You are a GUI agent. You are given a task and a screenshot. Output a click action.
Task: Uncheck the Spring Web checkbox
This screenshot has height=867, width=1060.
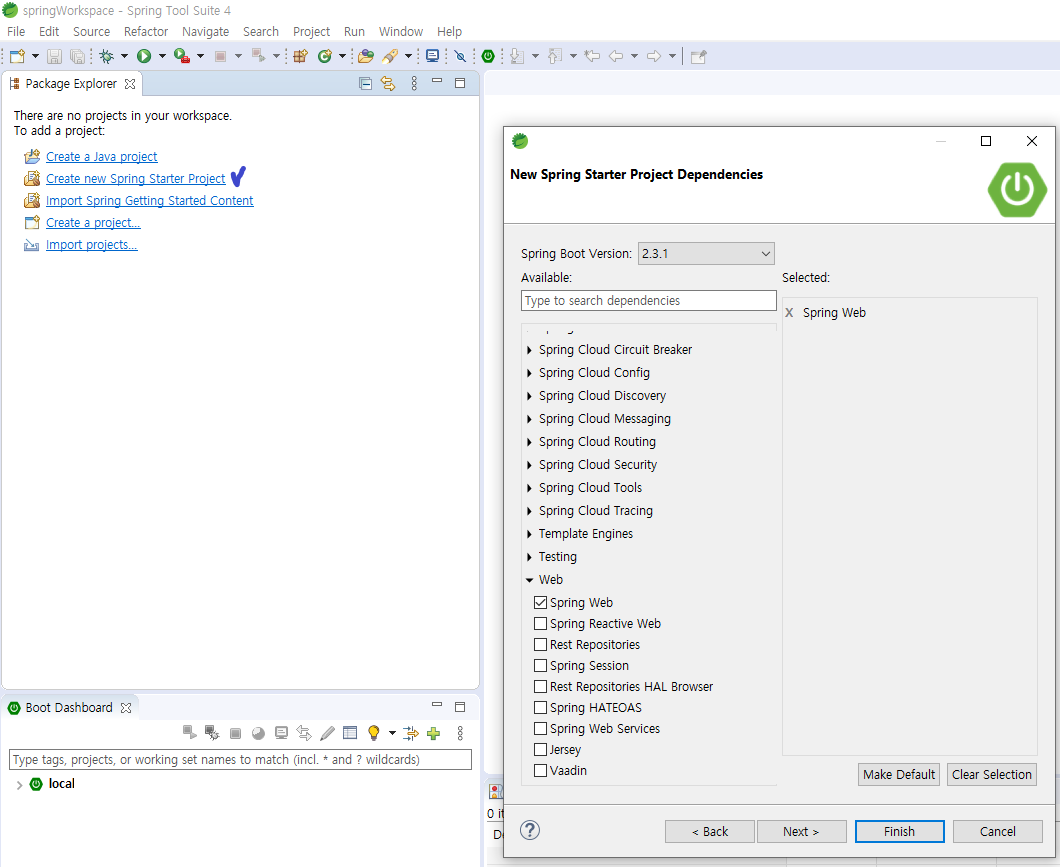[x=540, y=602]
